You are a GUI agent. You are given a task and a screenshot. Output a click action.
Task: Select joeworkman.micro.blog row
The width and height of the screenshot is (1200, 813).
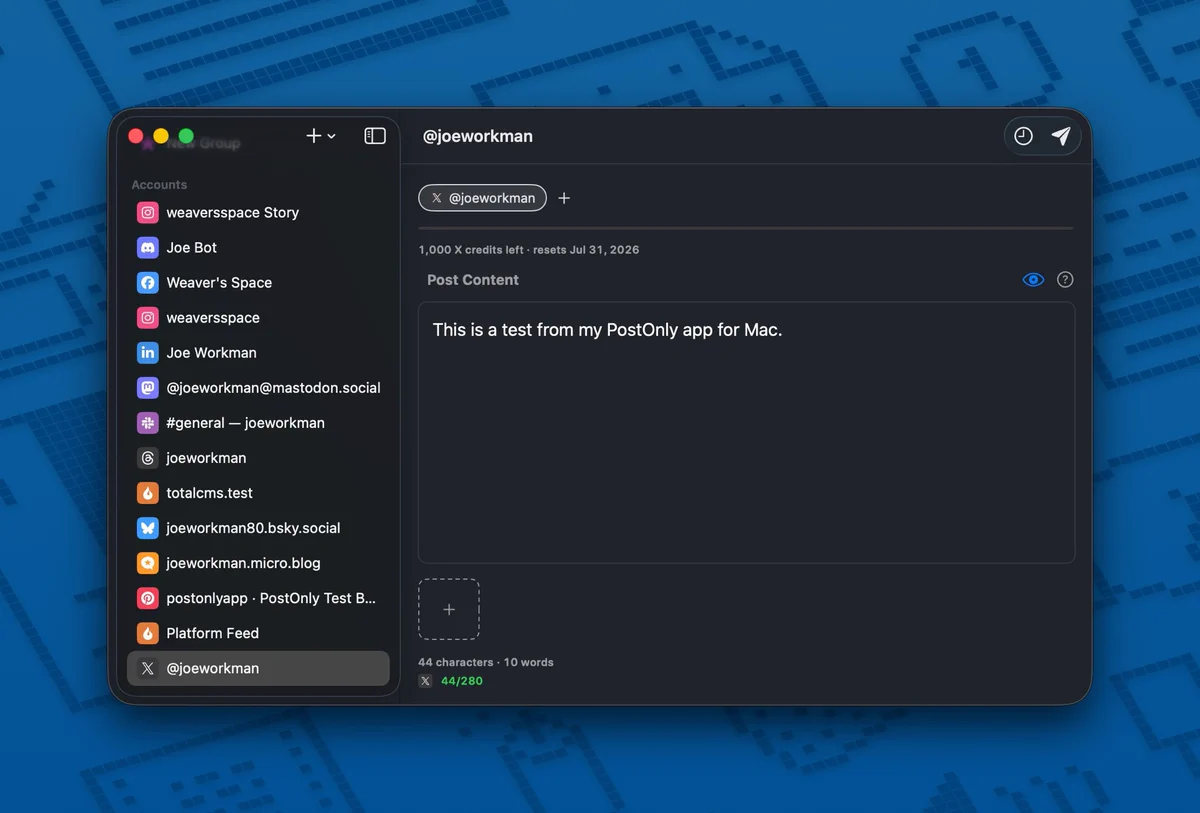[258, 563]
